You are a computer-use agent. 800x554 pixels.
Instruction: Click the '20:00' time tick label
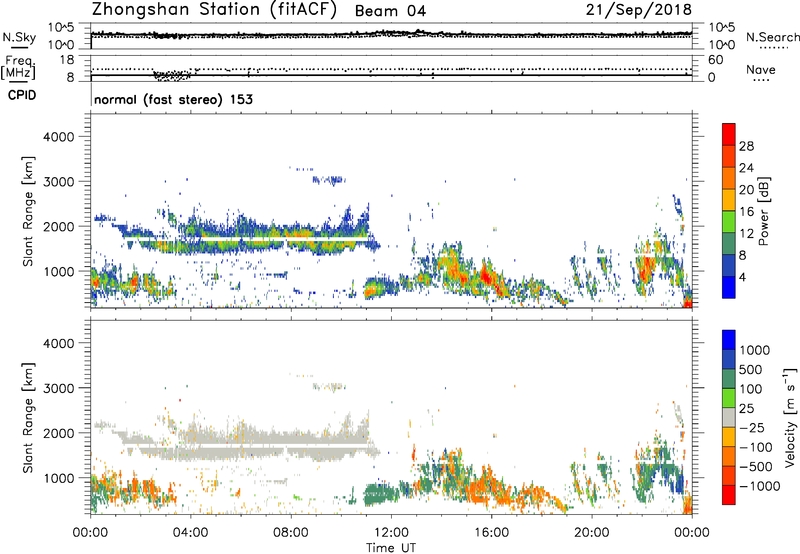click(x=592, y=533)
